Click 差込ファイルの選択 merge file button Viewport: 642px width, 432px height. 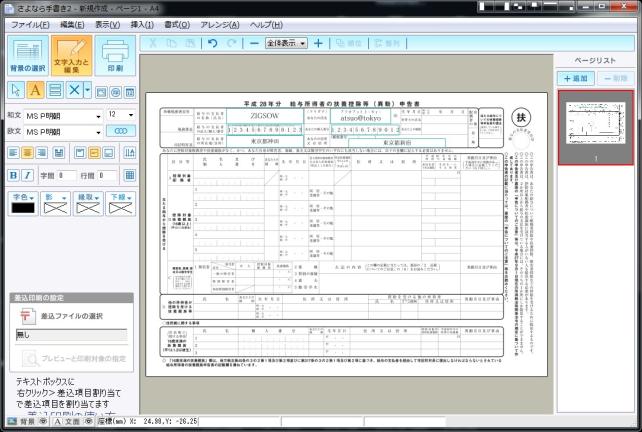coord(61,316)
